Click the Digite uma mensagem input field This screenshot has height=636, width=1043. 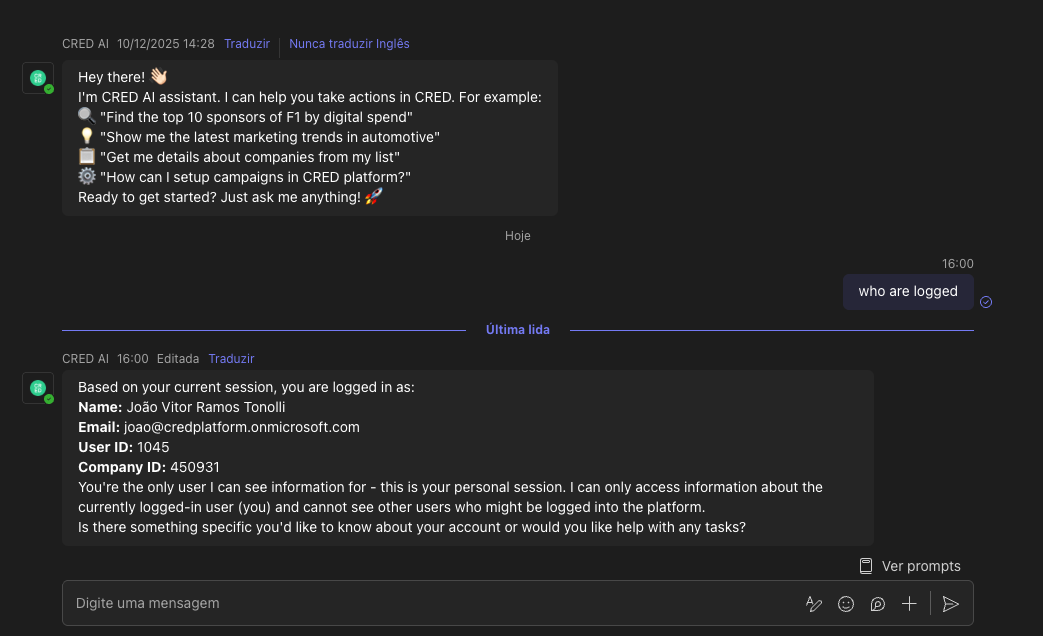click(430, 603)
